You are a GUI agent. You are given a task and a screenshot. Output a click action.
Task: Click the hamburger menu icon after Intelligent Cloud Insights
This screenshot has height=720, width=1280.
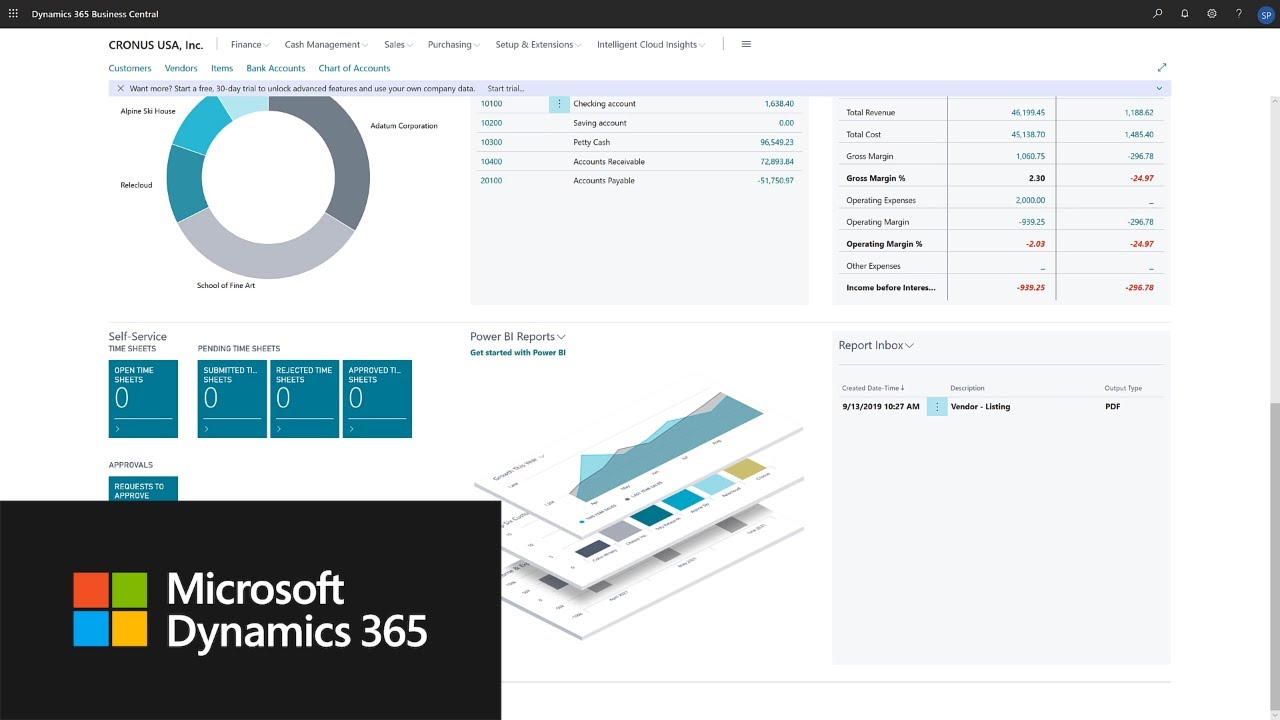746,44
